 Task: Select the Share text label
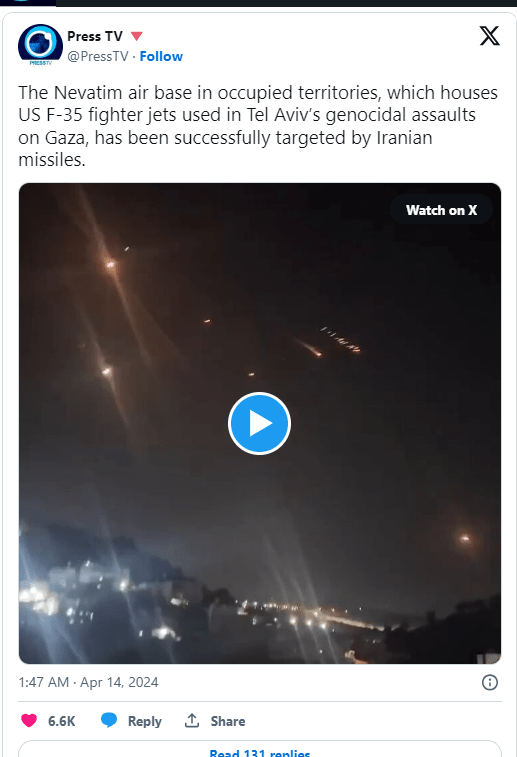pos(228,721)
